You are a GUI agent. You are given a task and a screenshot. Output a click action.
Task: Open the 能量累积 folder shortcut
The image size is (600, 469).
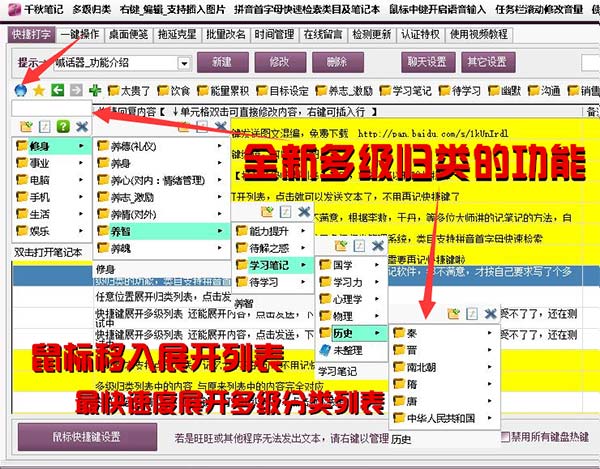click(223, 91)
